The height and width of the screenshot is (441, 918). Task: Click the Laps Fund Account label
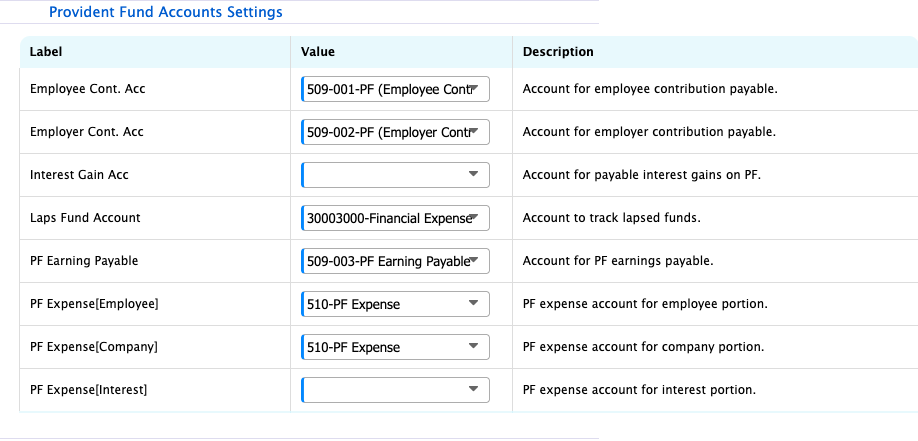click(x=85, y=218)
